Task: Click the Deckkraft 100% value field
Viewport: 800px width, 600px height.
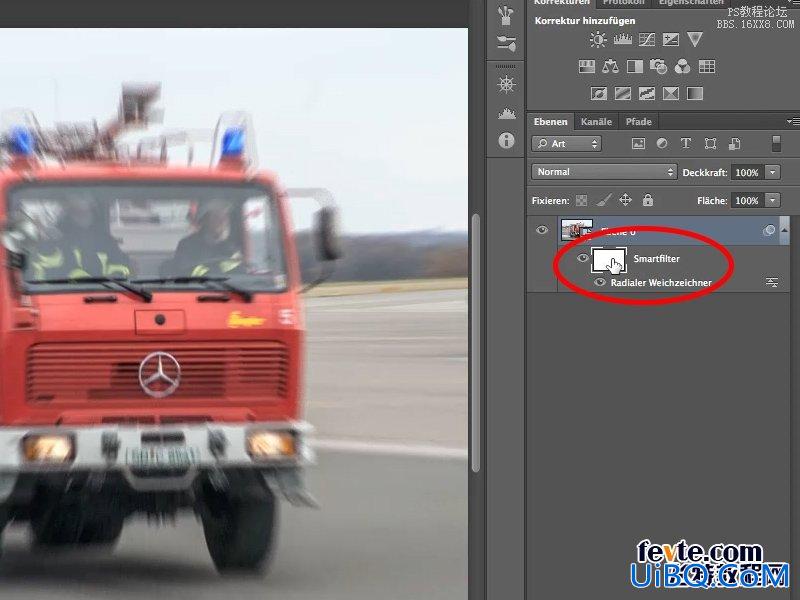Action: click(x=747, y=172)
